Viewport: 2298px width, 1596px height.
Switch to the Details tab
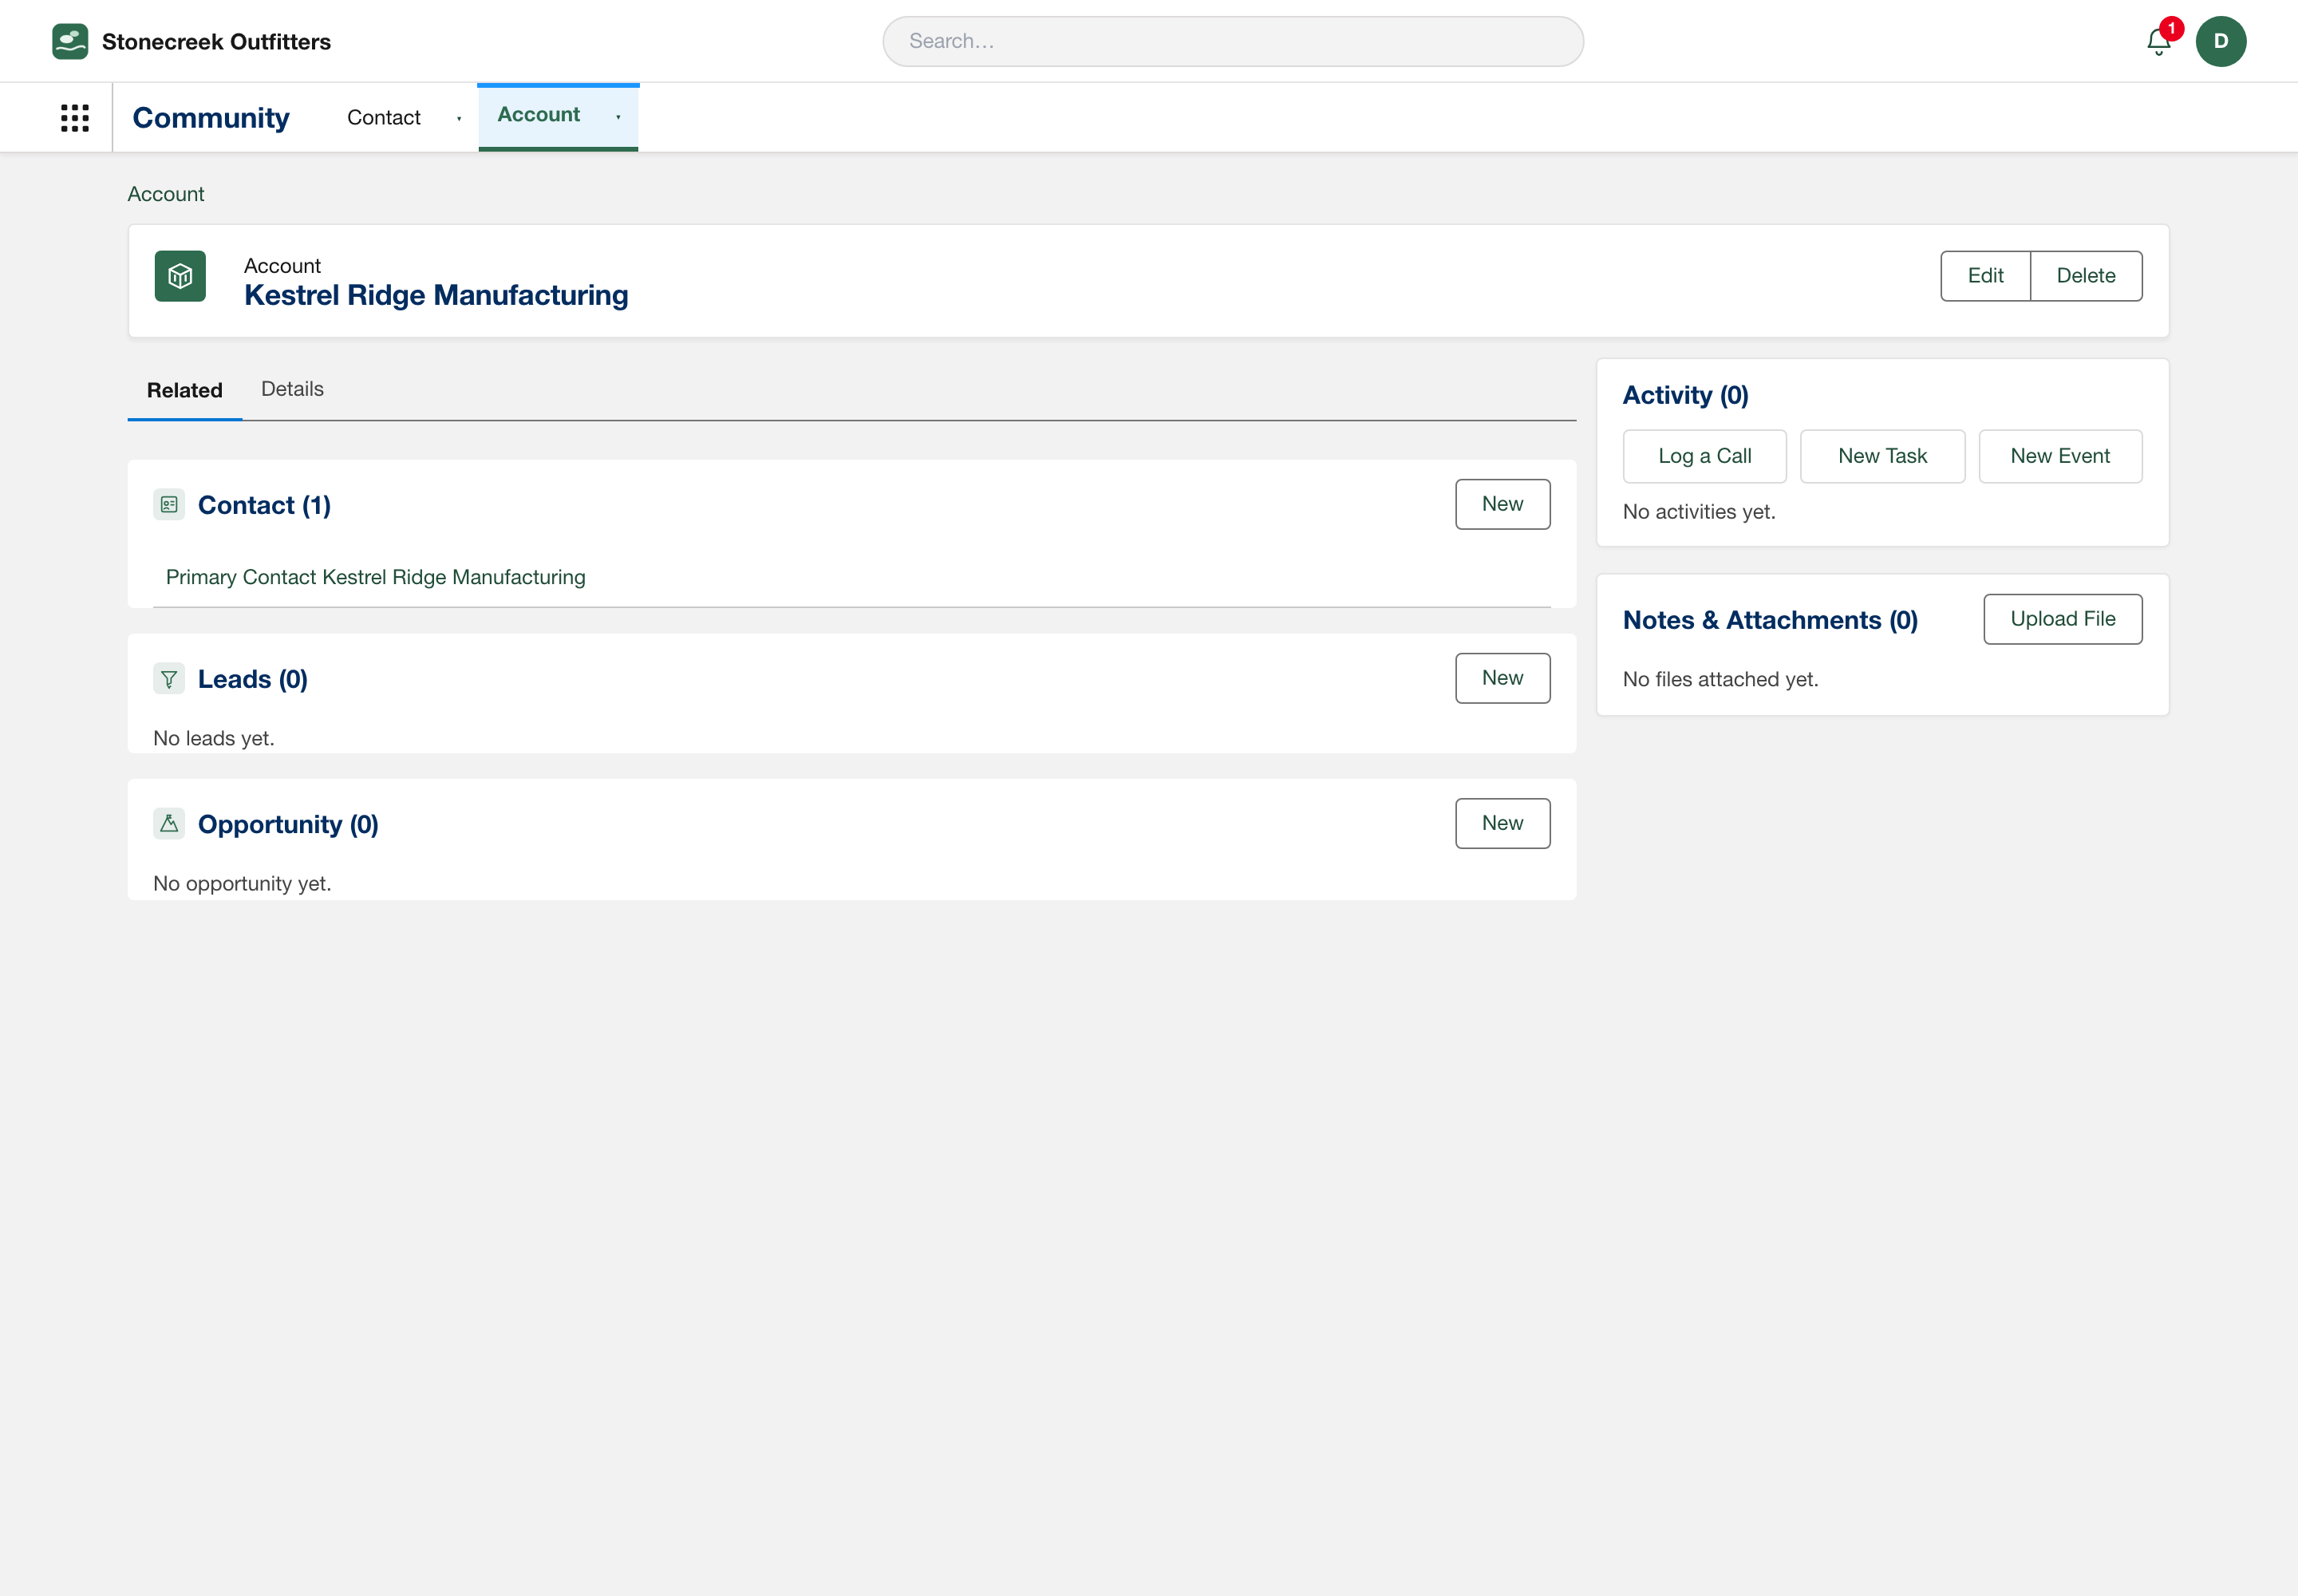pyautogui.click(x=292, y=389)
